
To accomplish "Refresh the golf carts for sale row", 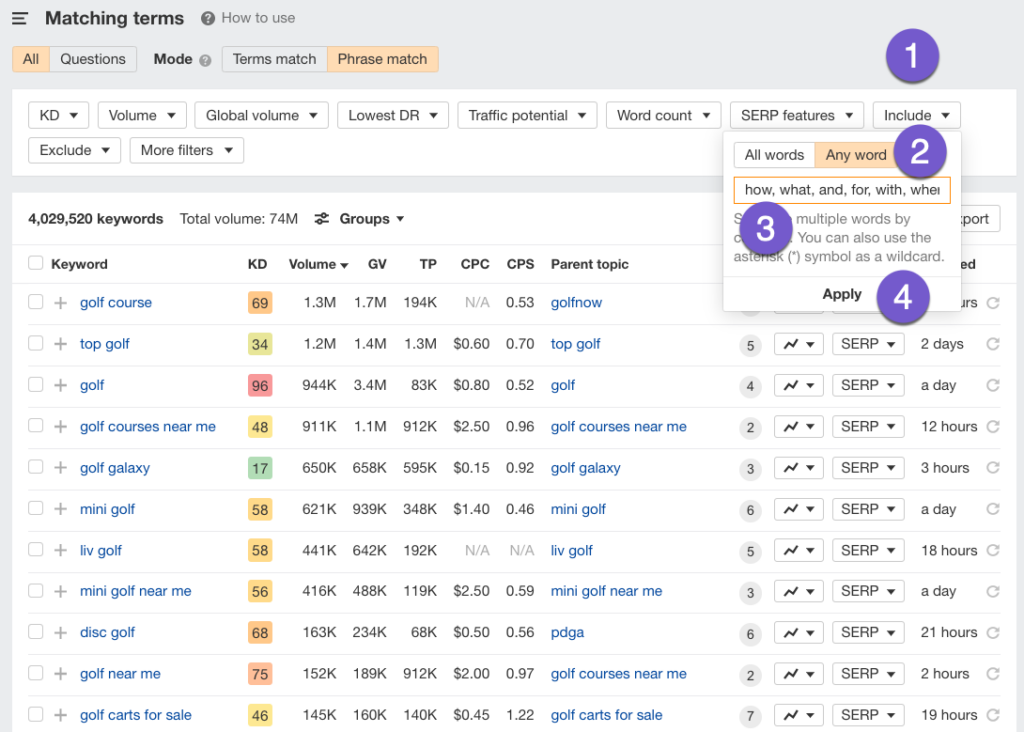I will 993,715.
